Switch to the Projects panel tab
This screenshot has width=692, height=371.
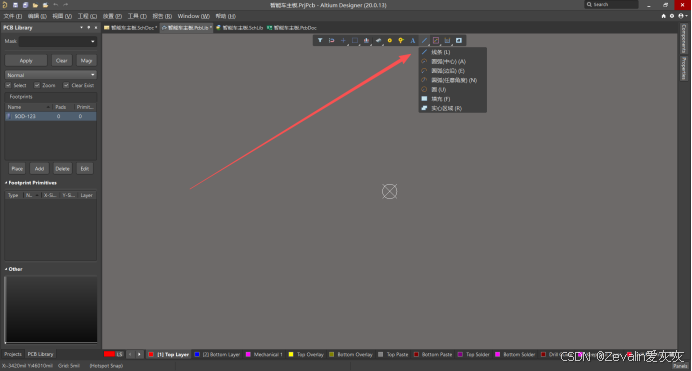click(x=13, y=354)
